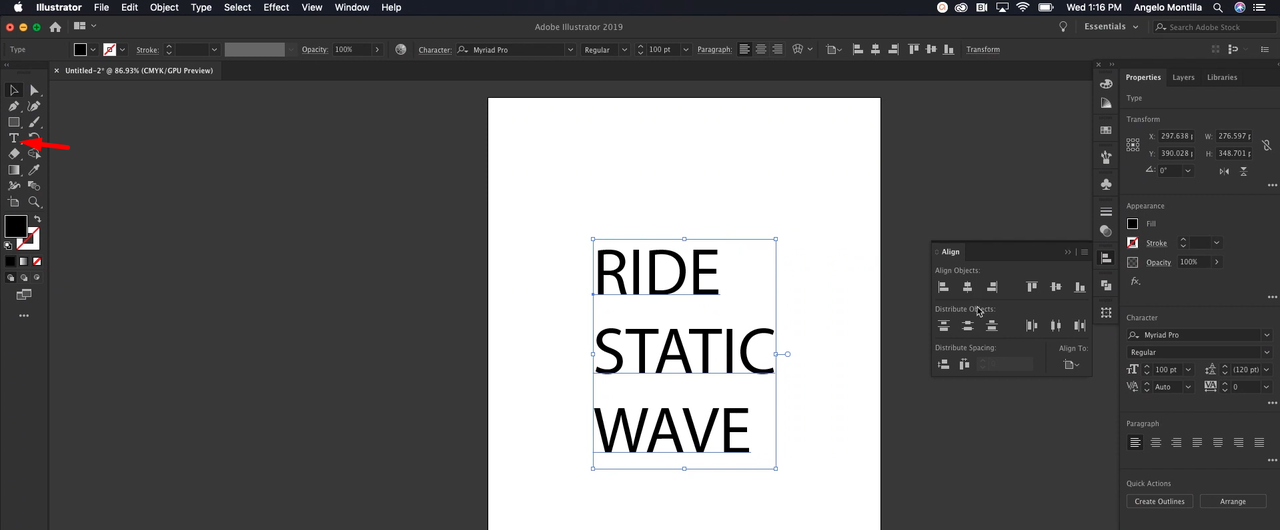1280x530 pixels.
Task: Switch to the Layers tab
Action: pos(1183,77)
